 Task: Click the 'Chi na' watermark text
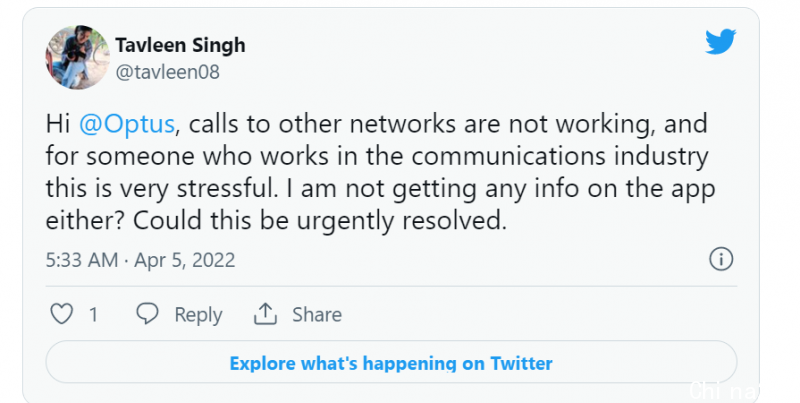point(722,390)
